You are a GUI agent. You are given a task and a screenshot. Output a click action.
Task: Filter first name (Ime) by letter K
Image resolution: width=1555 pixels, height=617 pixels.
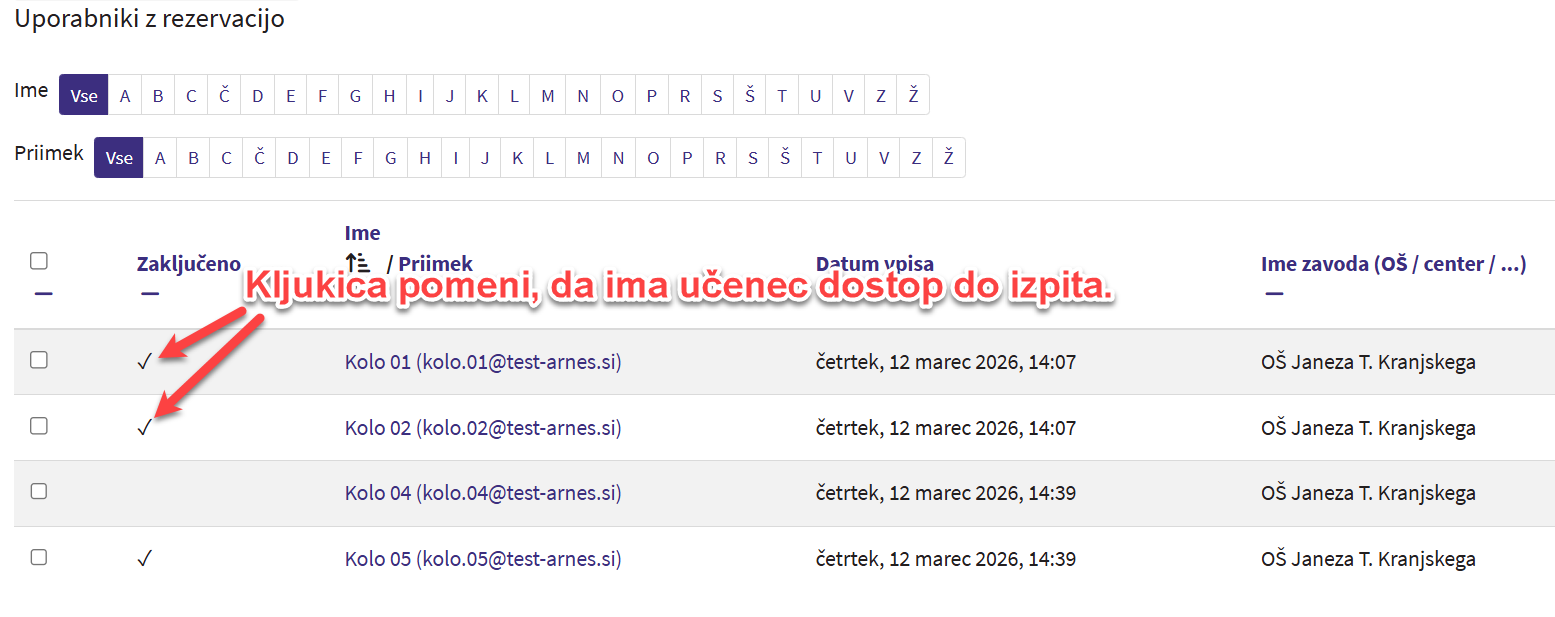coord(482,96)
